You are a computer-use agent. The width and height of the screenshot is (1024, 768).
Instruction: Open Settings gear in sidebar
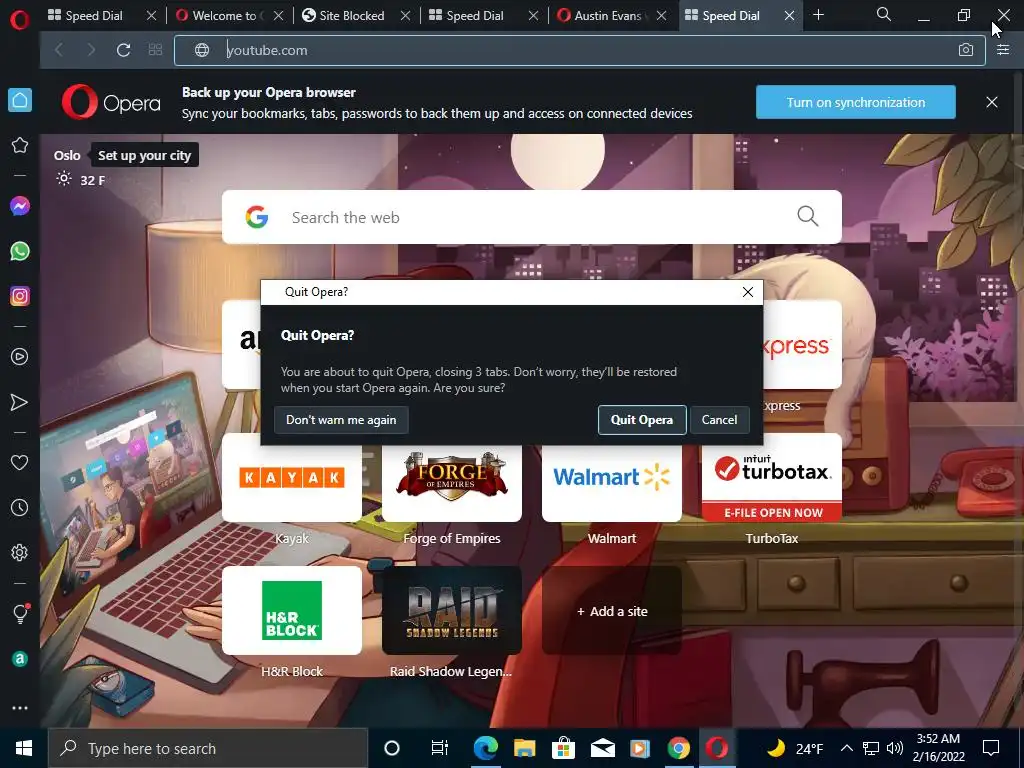tap(20, 552)
